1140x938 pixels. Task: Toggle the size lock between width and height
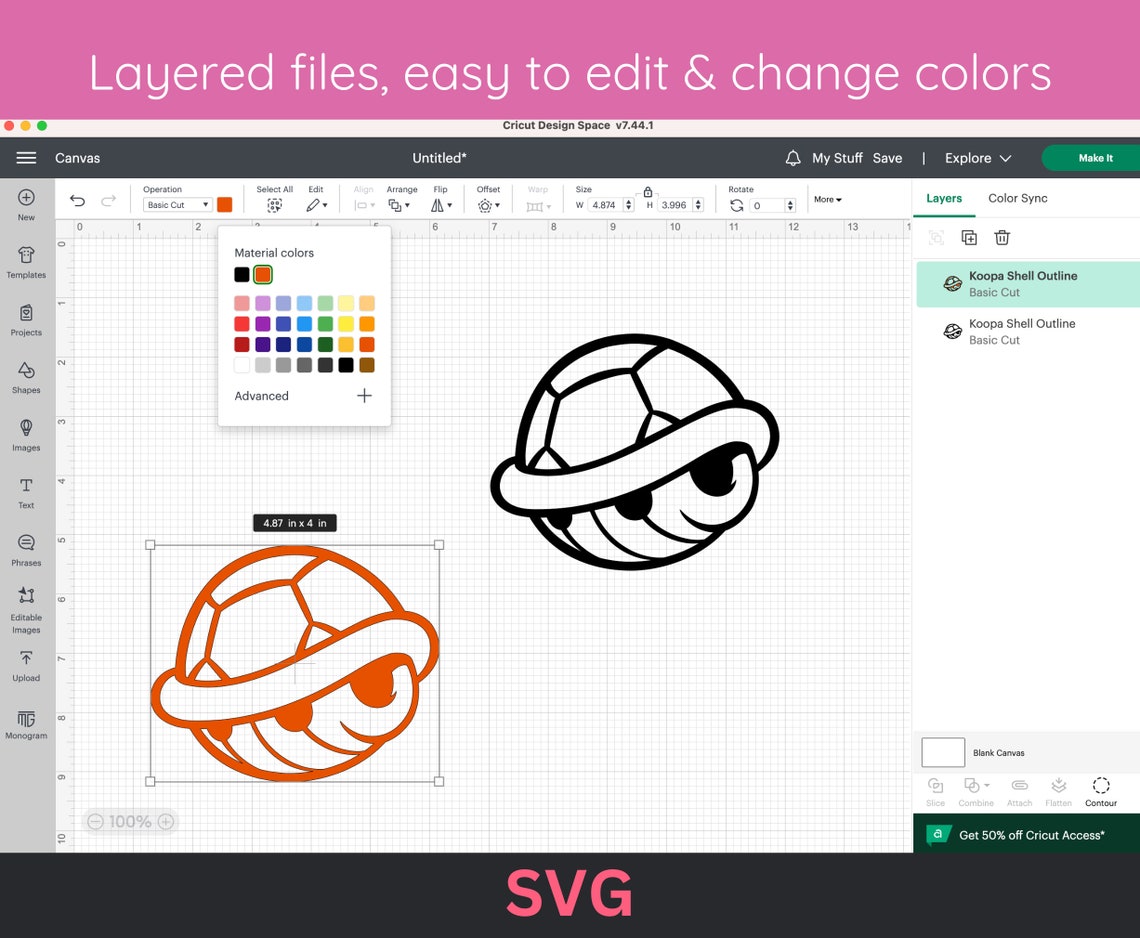point(648,189)
